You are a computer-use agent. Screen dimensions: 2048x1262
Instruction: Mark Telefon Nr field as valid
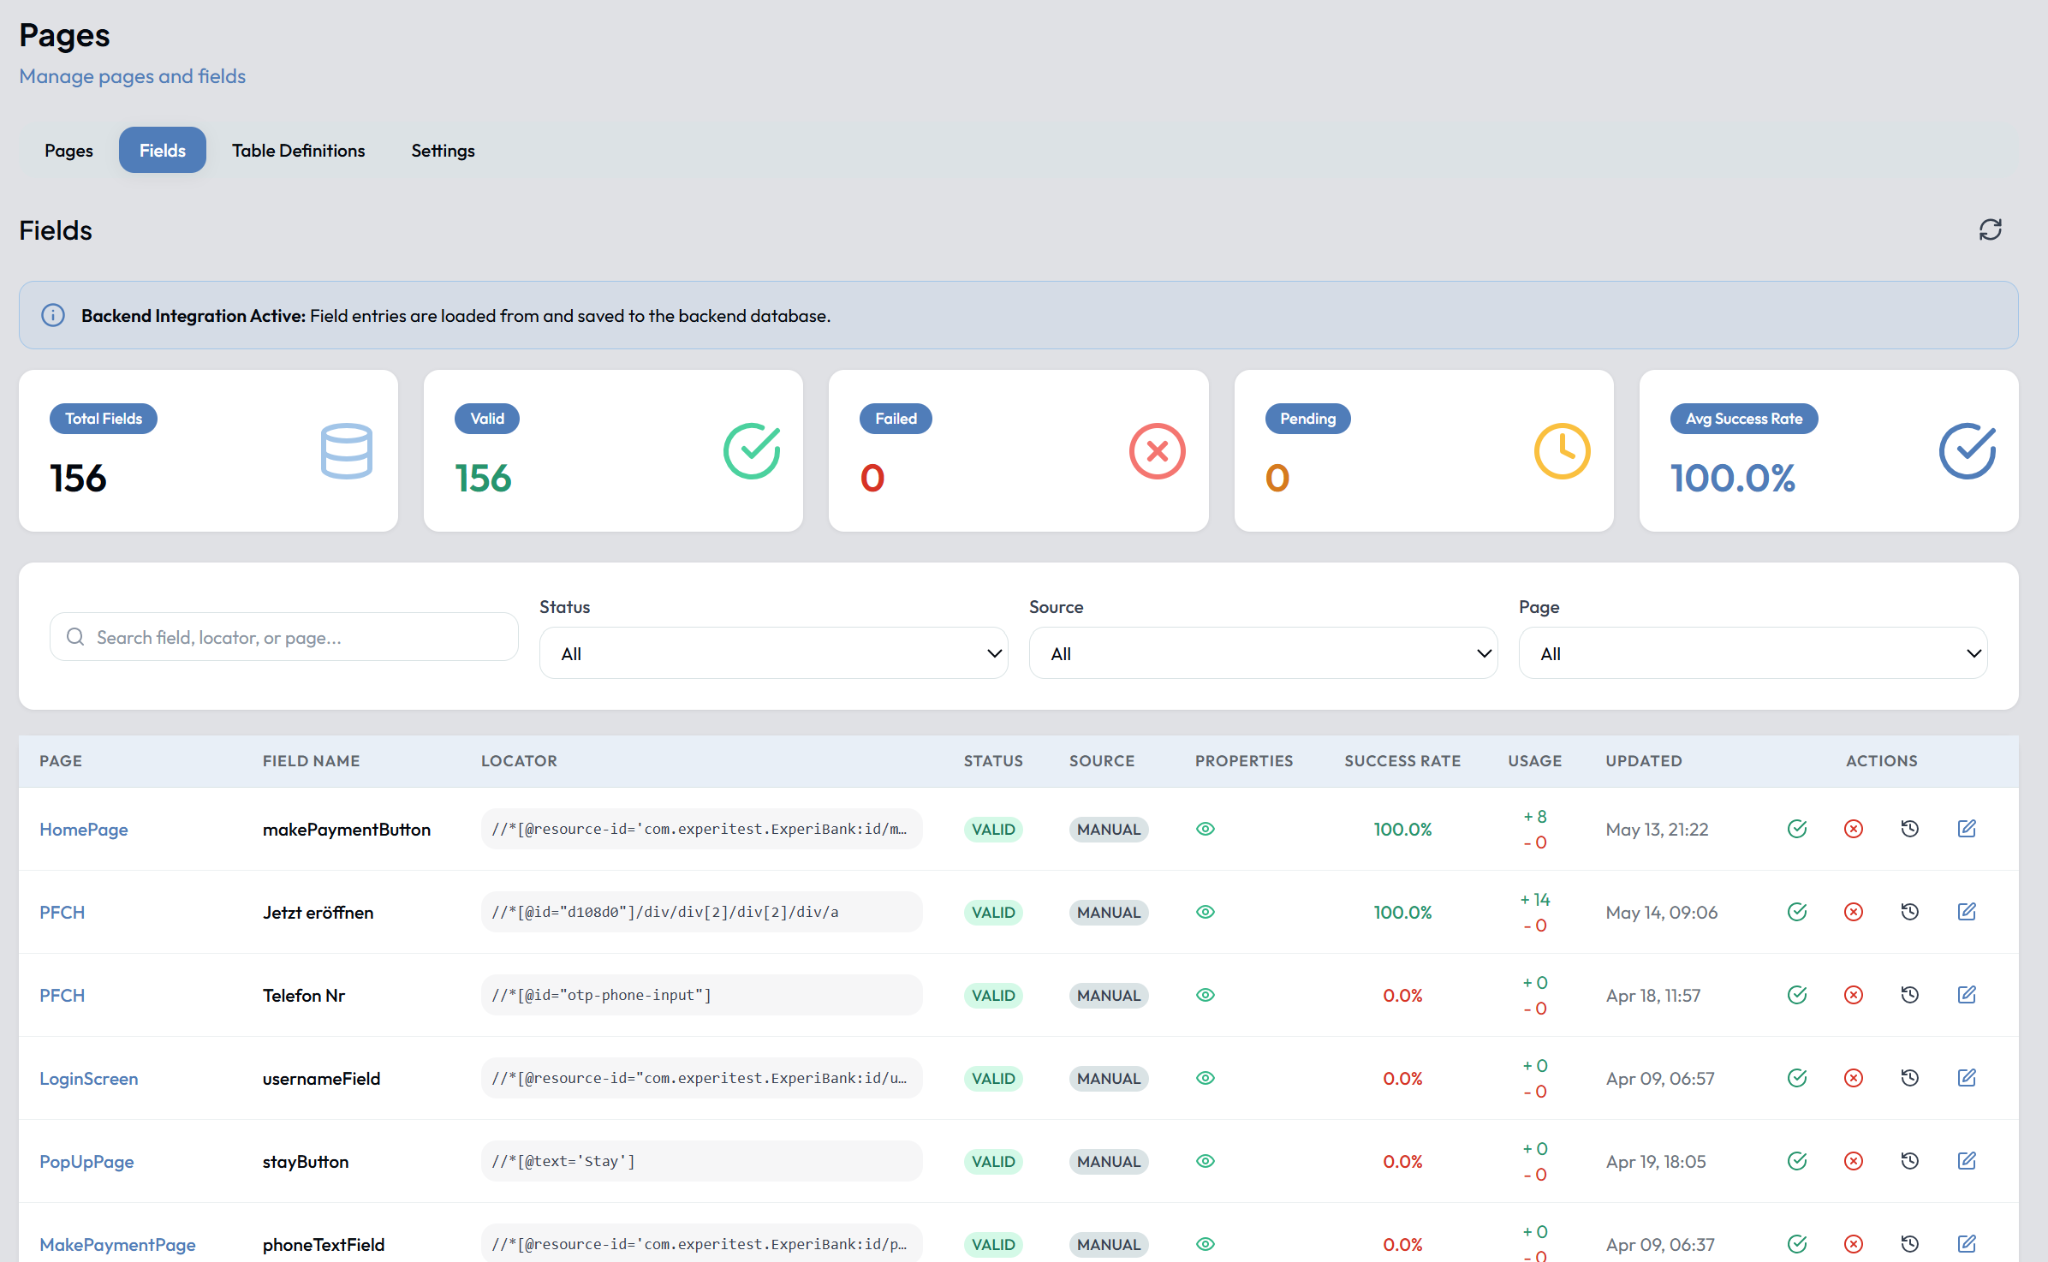pyautogui.click(x=1797, y=995)
